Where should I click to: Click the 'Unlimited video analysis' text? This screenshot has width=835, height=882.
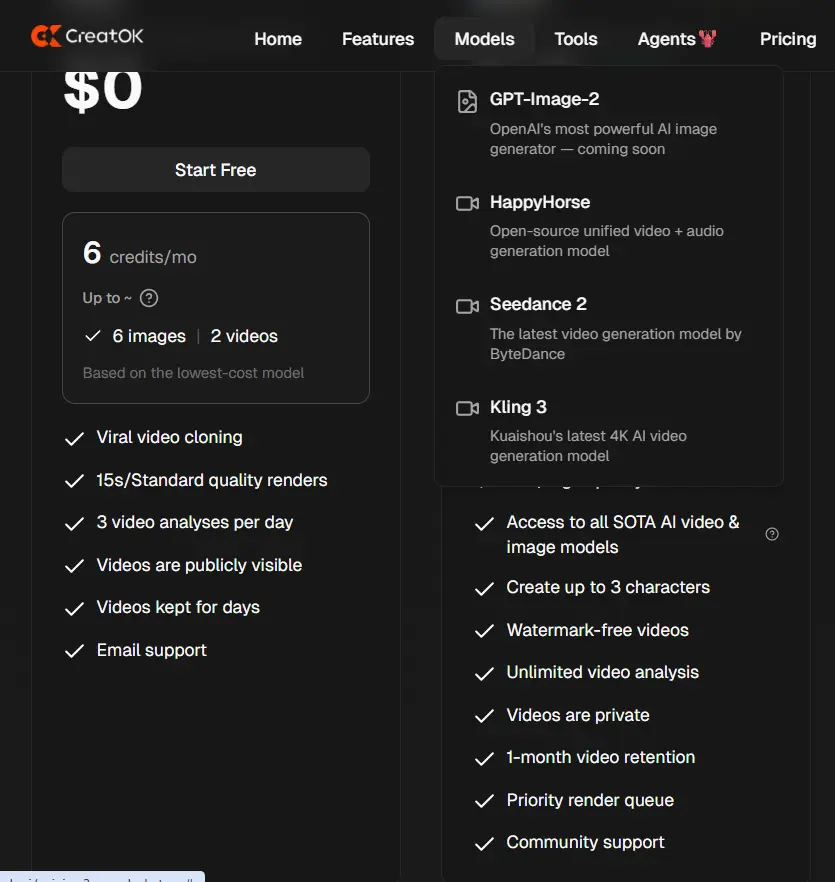point(603,672)
